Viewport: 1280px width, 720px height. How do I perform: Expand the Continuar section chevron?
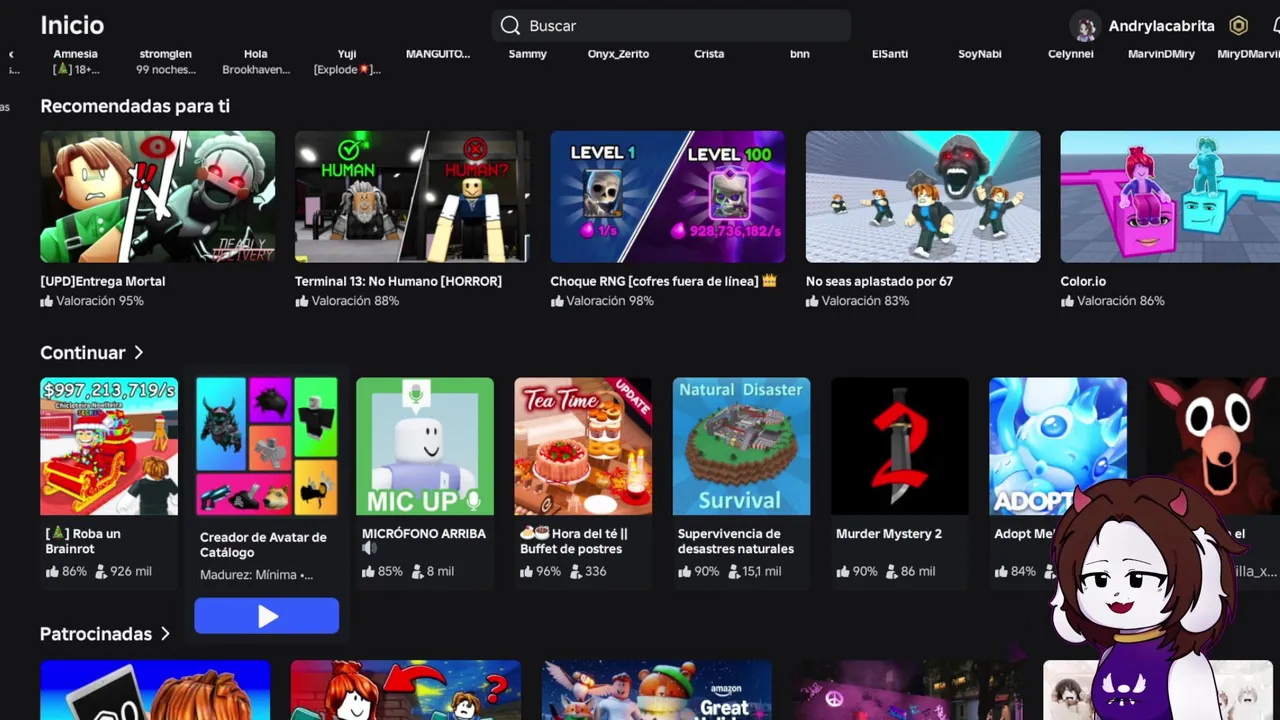click(x=139, y=353)
